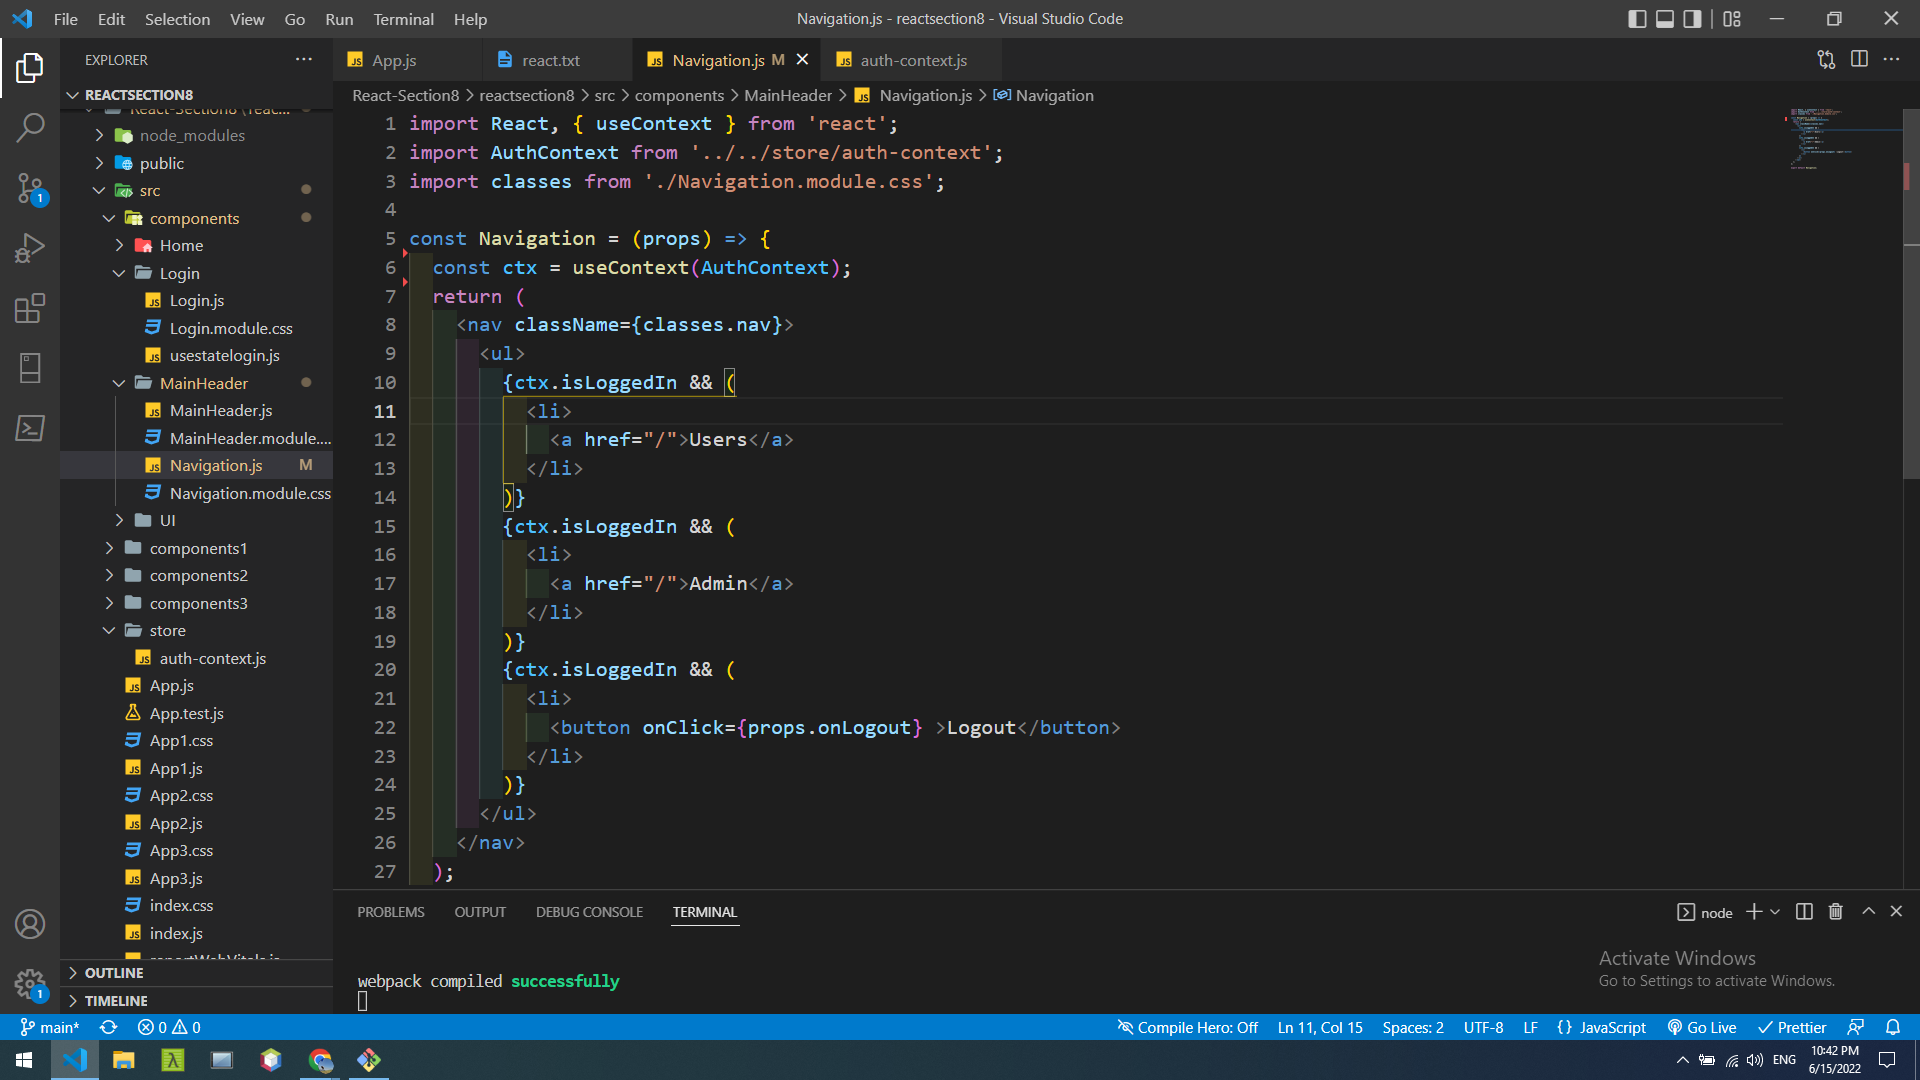1920x1080 pixels.
Task: Open Source Control view
Action: (x=30, y=188)
